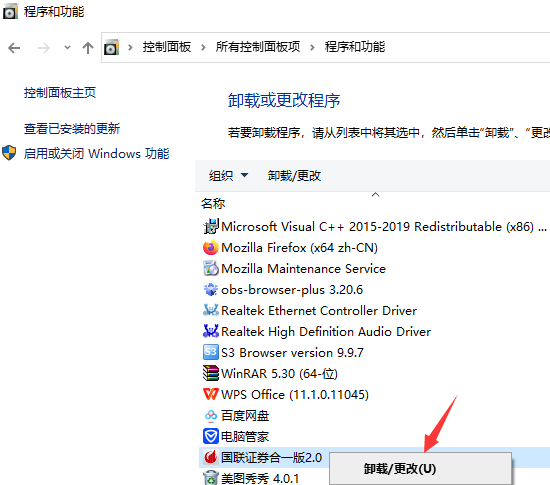The width and height of the screenshot is (550, 485).
Task: Select the obs-browser-plus 3.20.6 entry
Action: point(292,290)
